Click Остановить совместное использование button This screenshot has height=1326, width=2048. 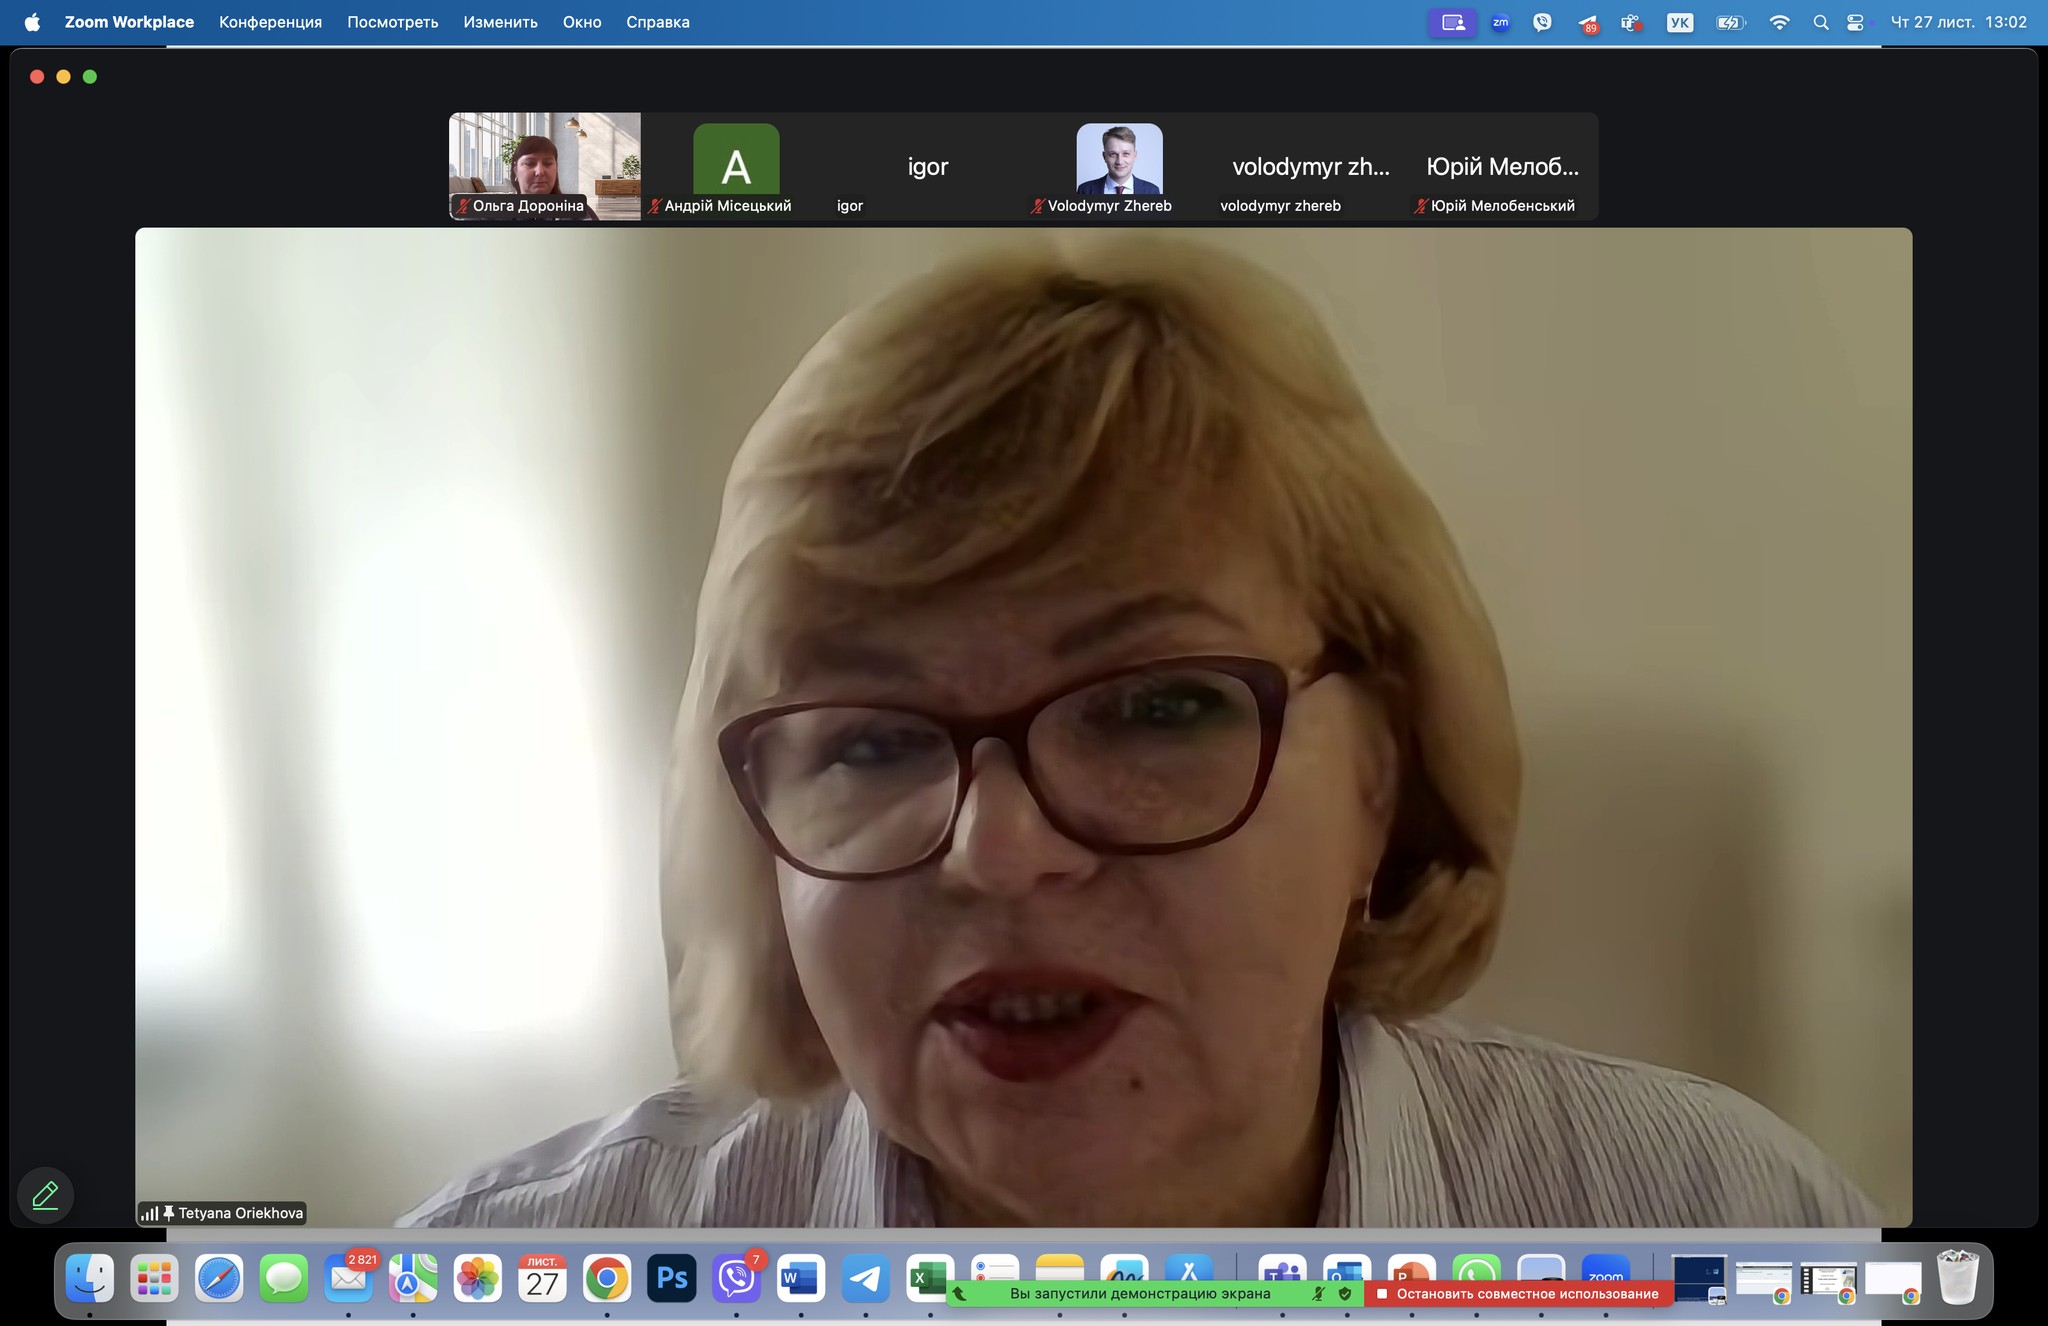[1518, 1293]
